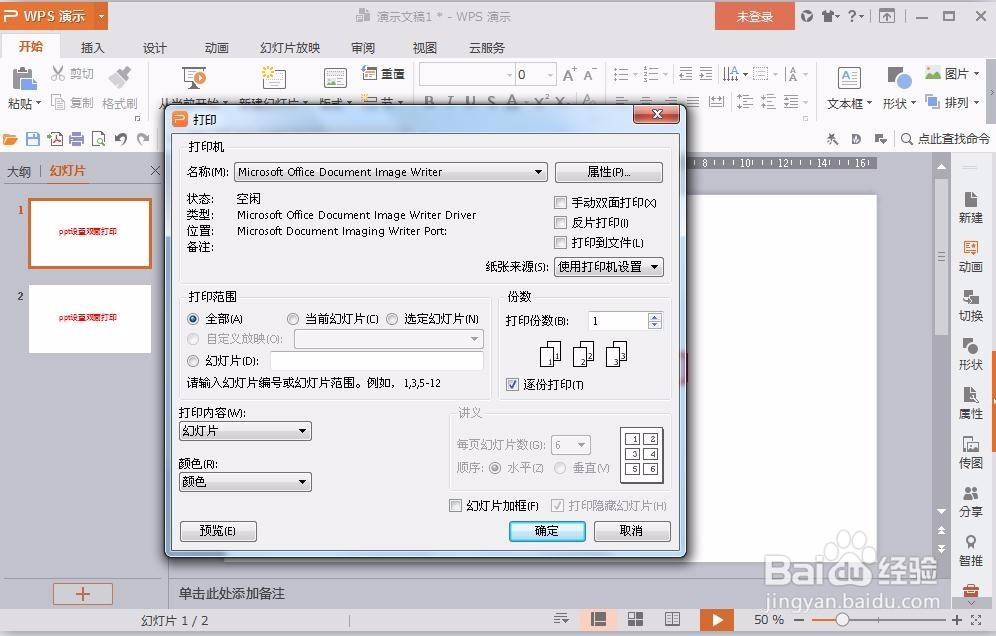Click the Redo arrow icon
996x636 pixels.
click(x=143, y=139)
